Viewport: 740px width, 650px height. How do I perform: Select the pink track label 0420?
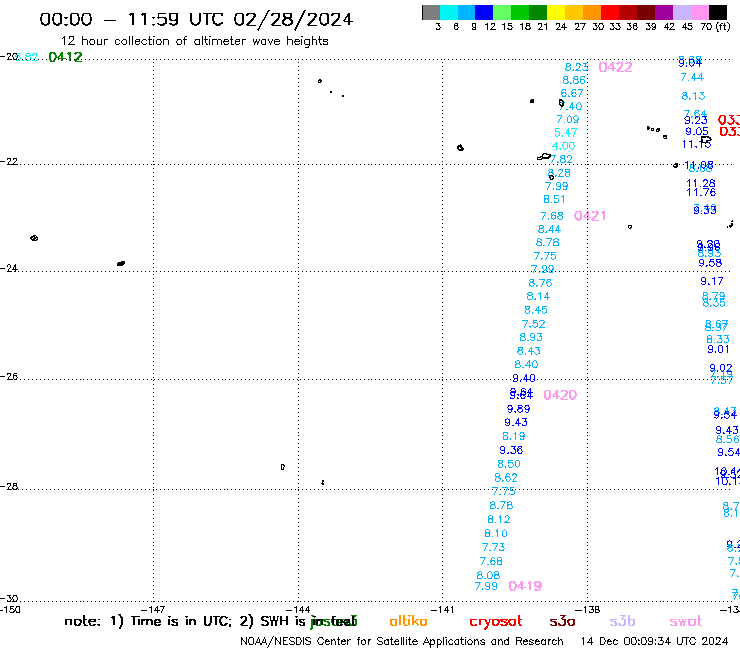[x=560, y=395]
